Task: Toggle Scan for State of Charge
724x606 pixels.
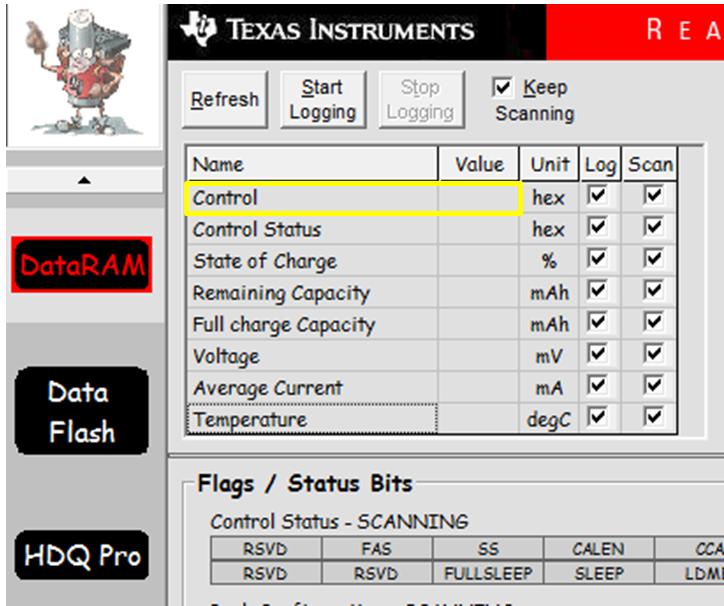Action: pos(653,258)
